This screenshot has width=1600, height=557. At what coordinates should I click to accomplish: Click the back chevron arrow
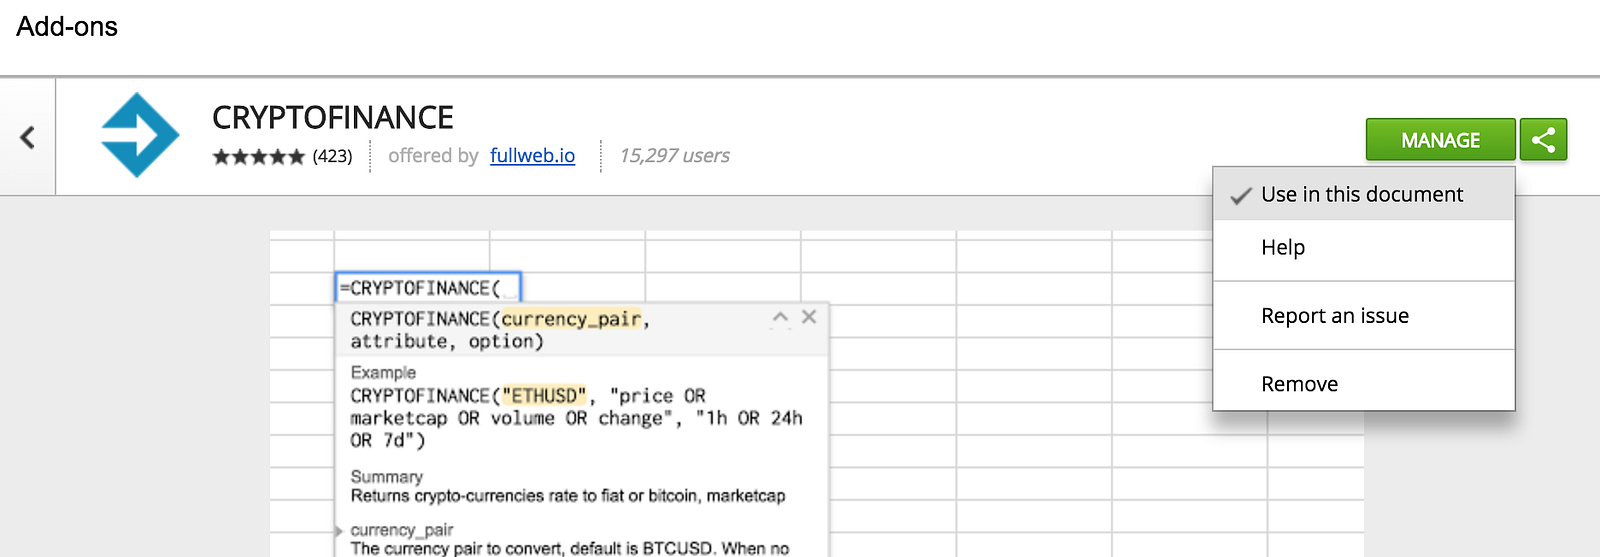tap(28, 137)
